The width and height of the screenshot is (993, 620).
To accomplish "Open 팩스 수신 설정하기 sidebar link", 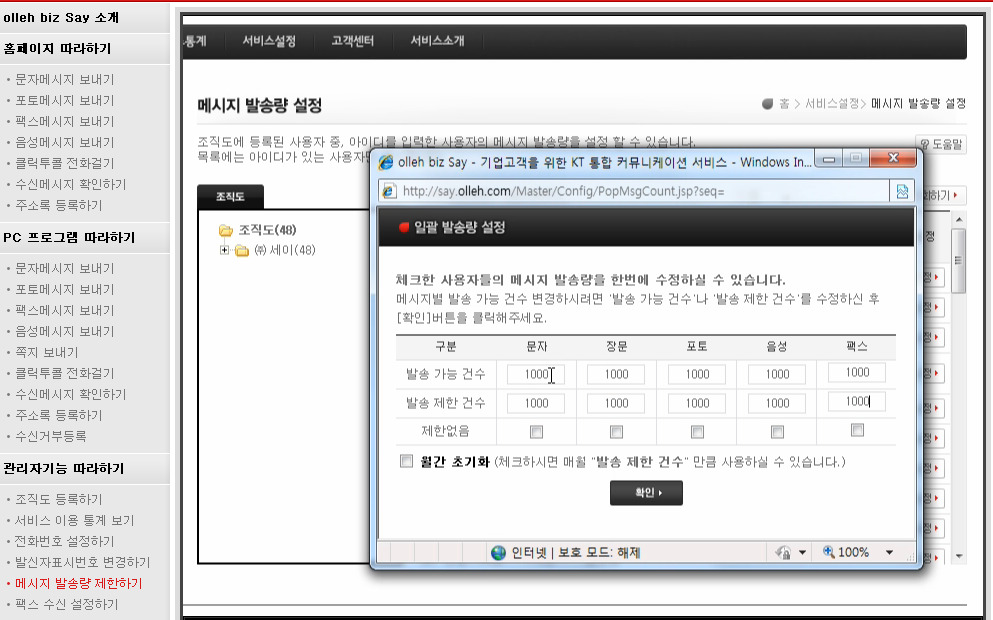I will 66,604.
